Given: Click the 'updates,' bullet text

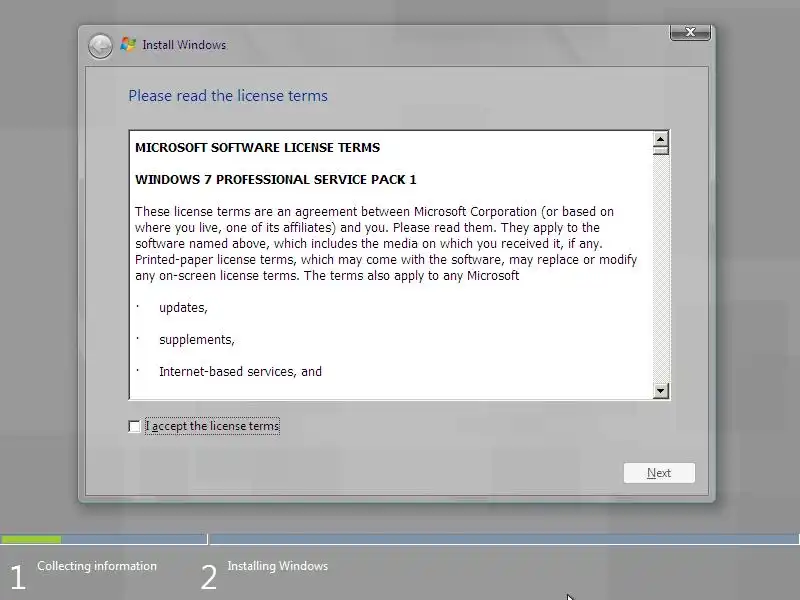Looking at the screenshot, I should tap(183, 308).
